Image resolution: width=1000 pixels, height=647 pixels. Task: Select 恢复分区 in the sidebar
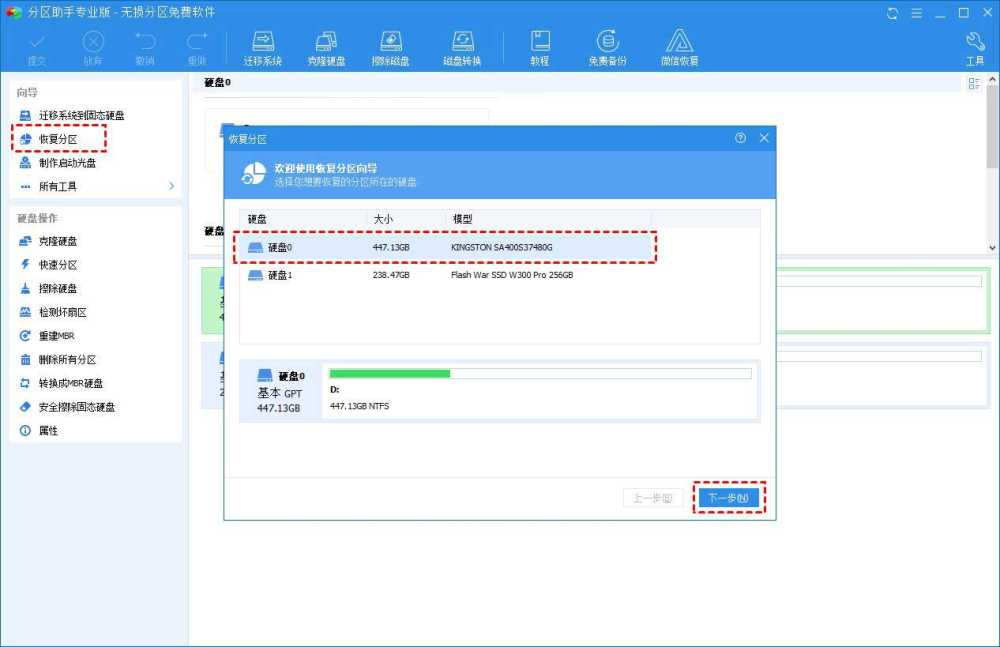(58, 139)
